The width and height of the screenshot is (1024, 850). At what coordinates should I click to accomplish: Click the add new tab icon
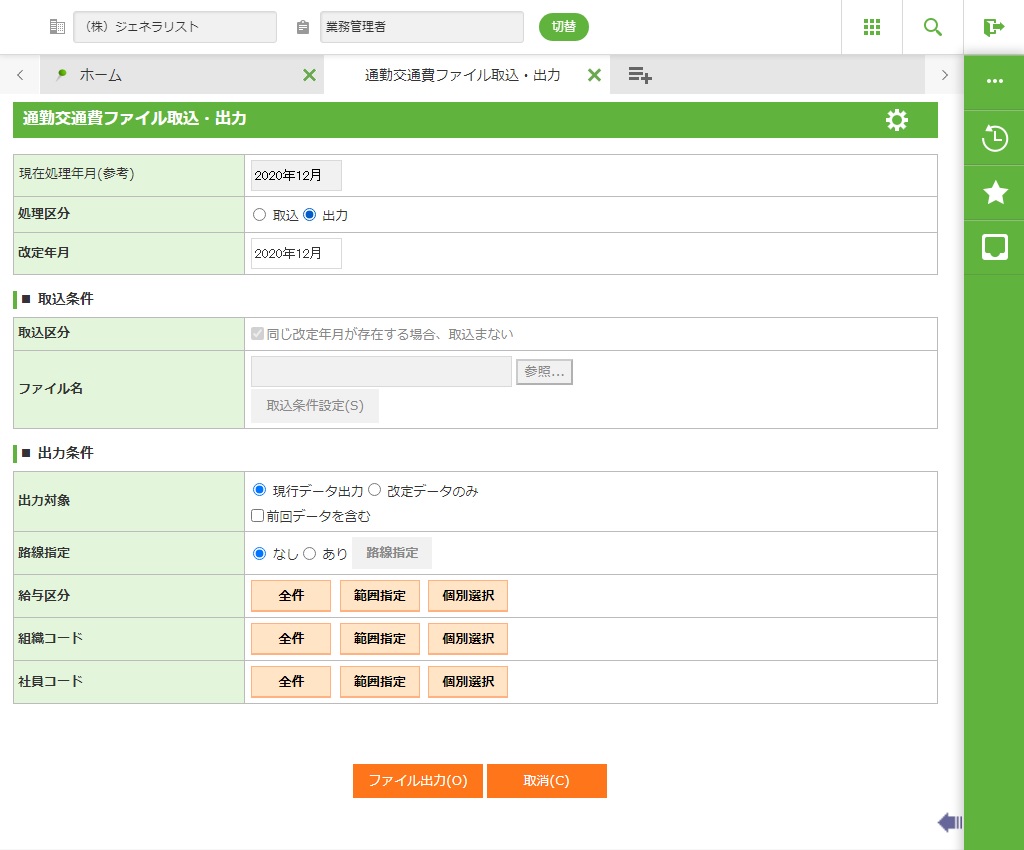tap(640, 75)
